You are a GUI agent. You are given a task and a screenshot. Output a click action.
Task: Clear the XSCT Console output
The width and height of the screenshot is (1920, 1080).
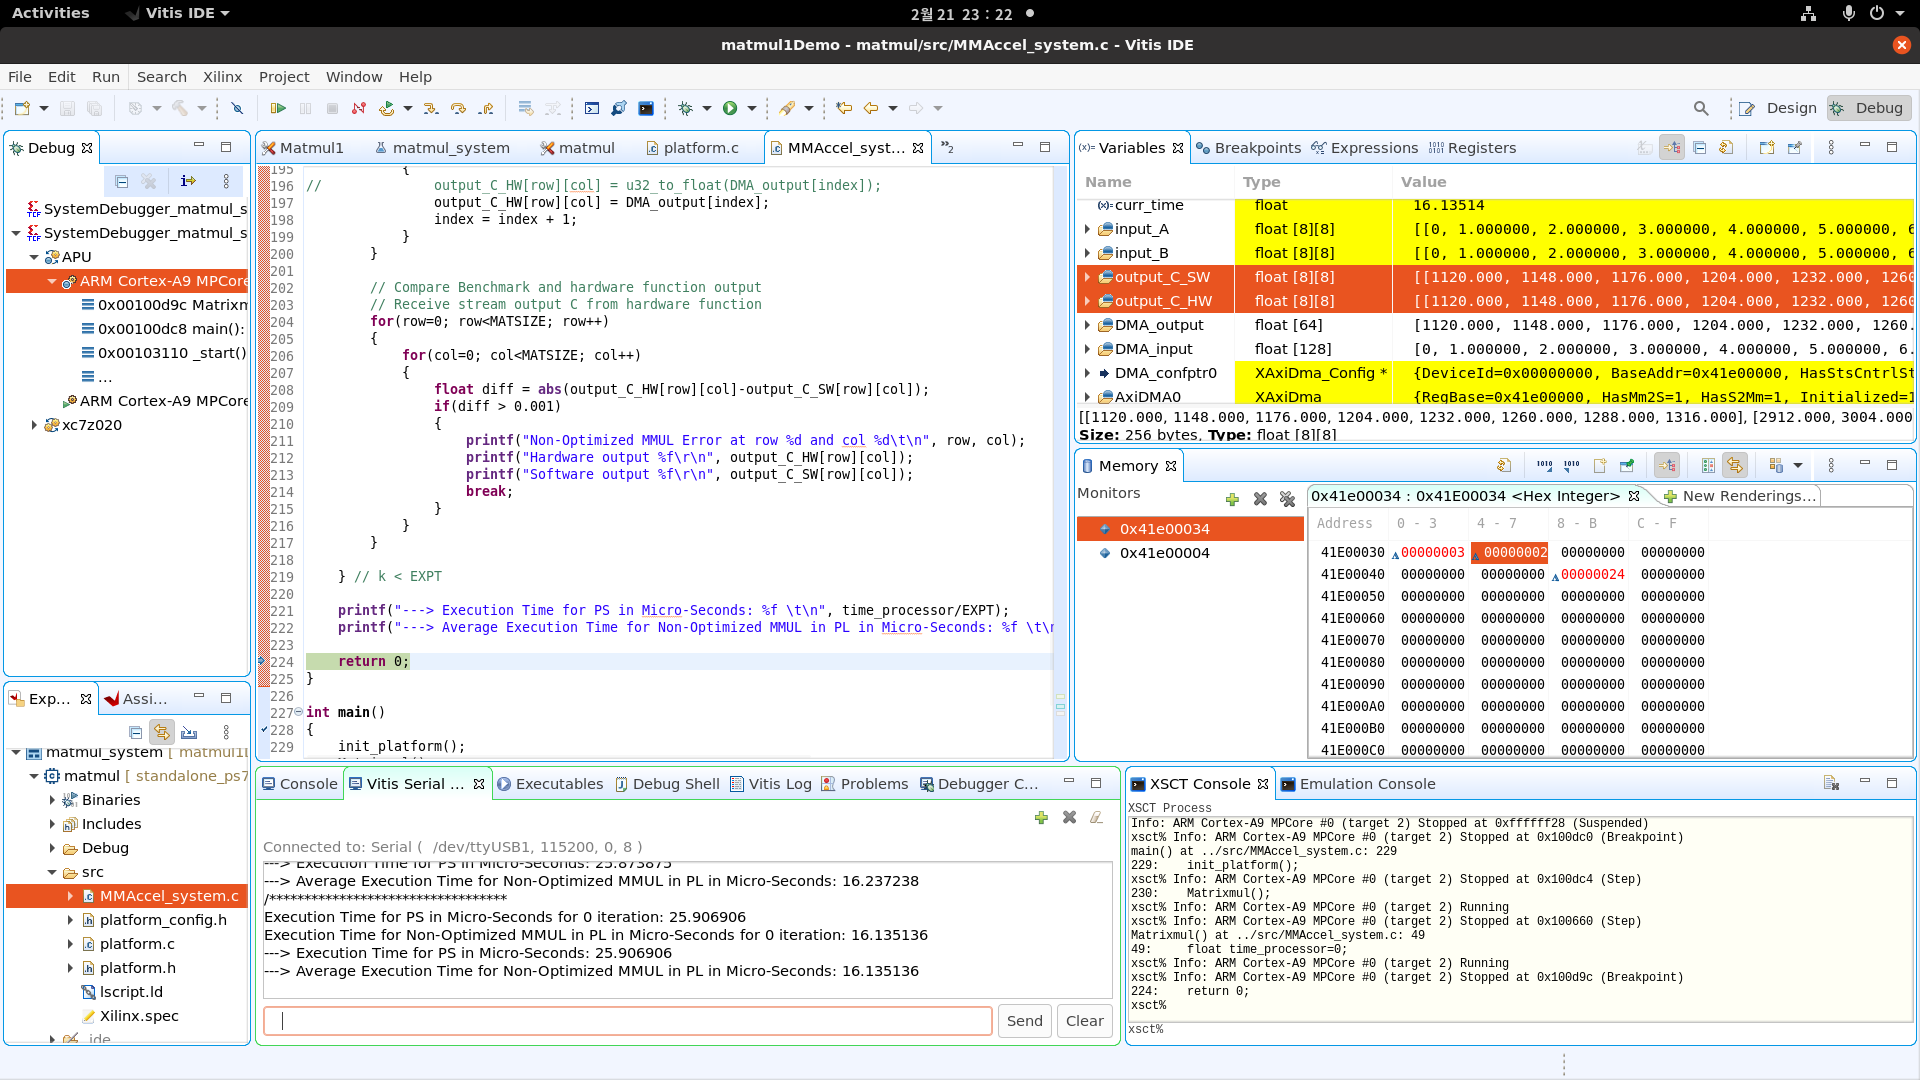[1831, 784]
